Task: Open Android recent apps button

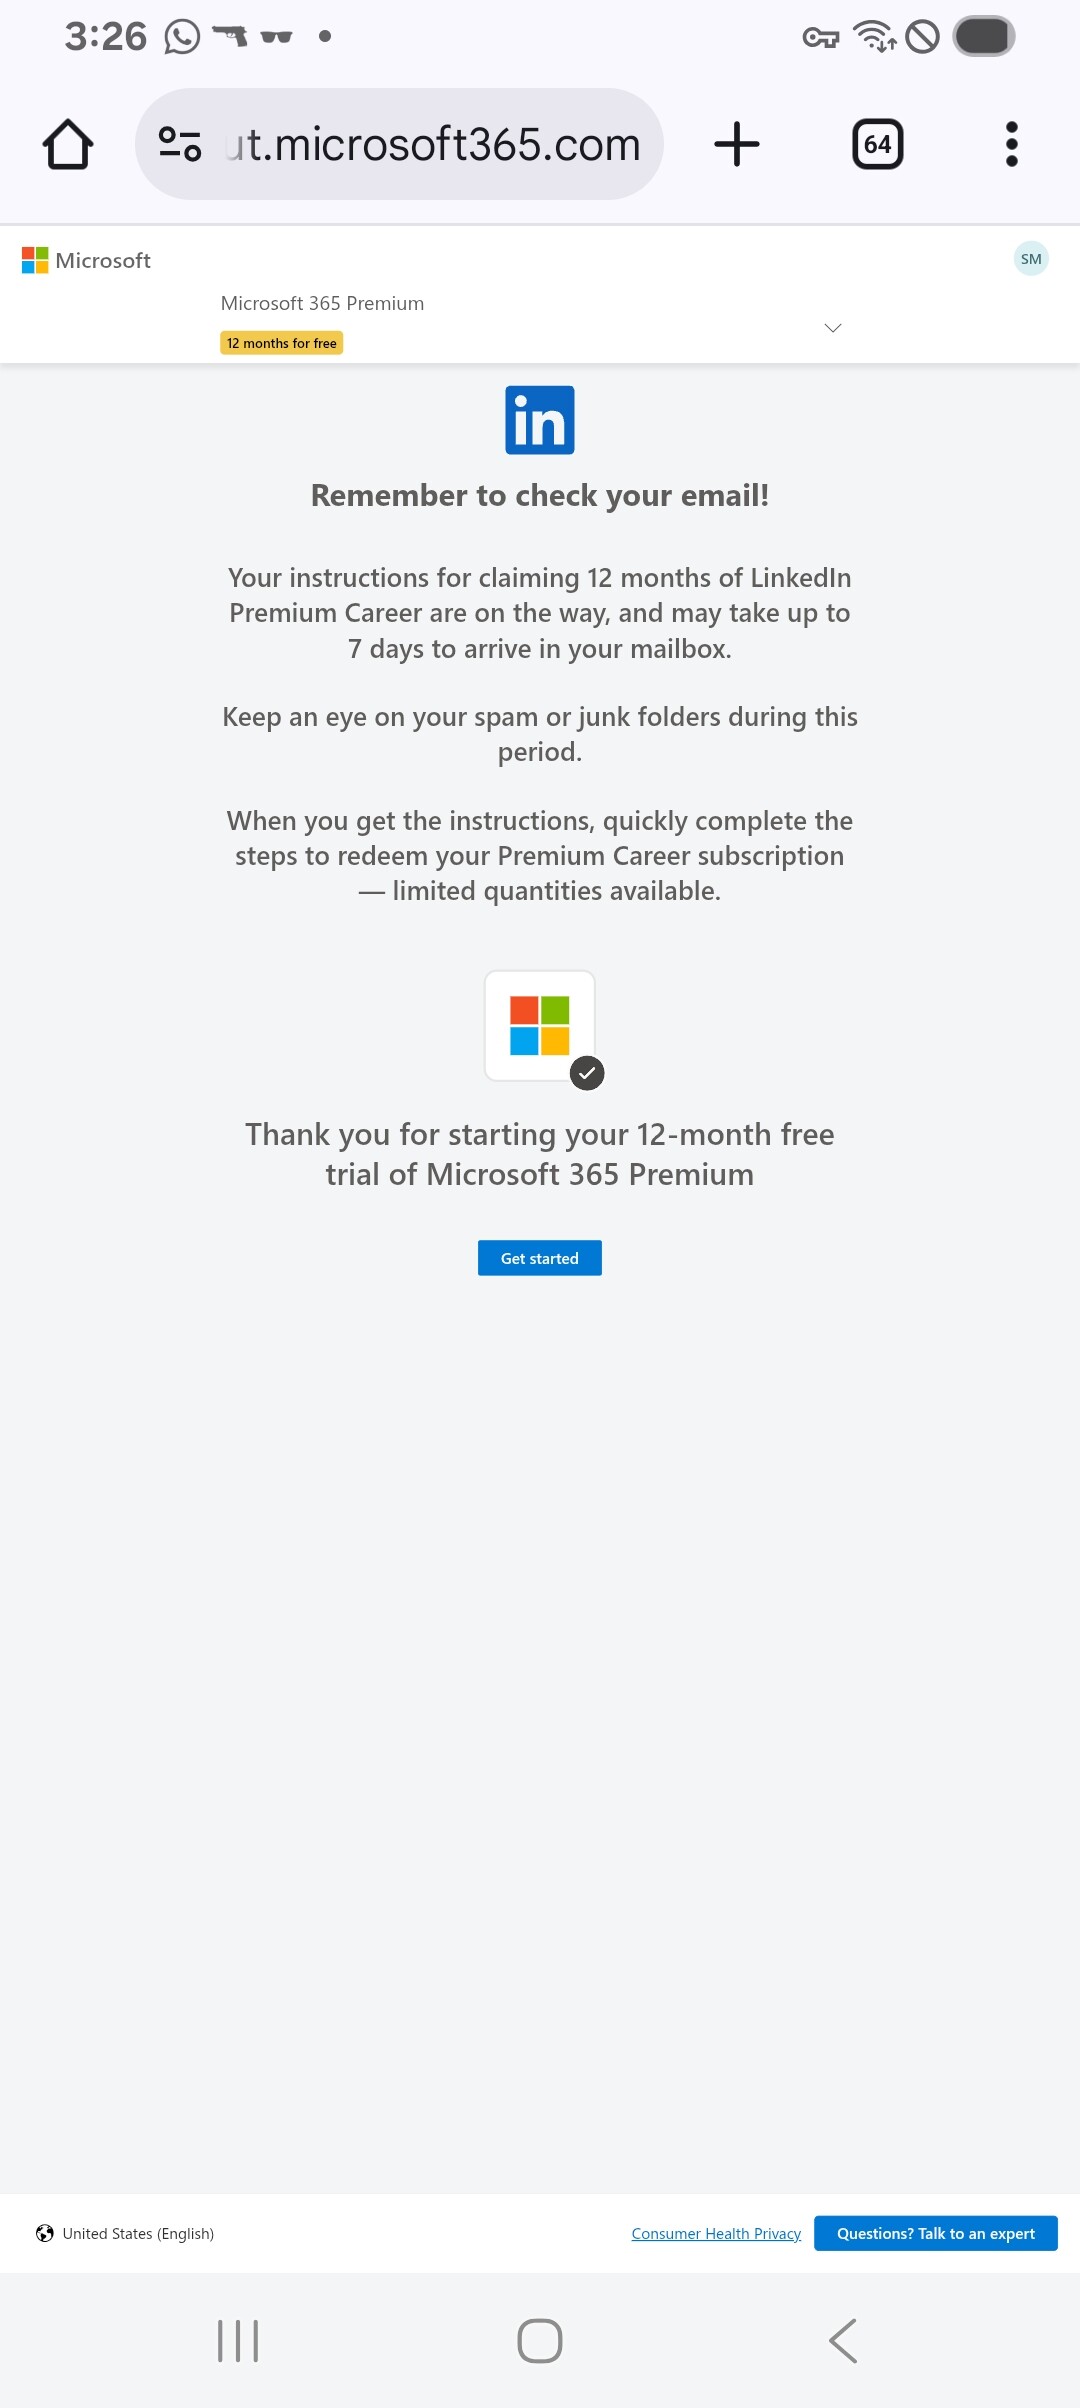Action: [x=238, y=2341]
